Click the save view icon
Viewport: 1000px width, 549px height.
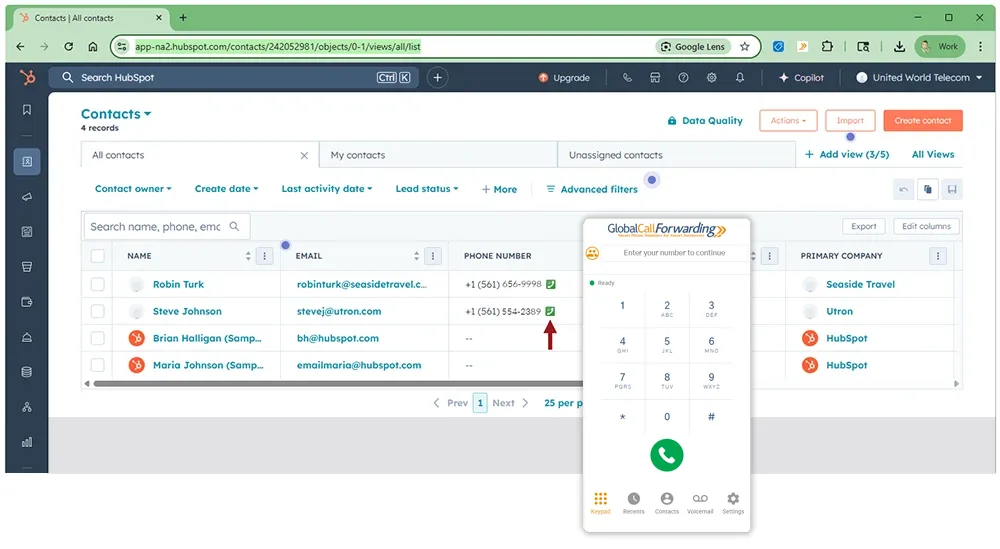[x=952, y=189]
